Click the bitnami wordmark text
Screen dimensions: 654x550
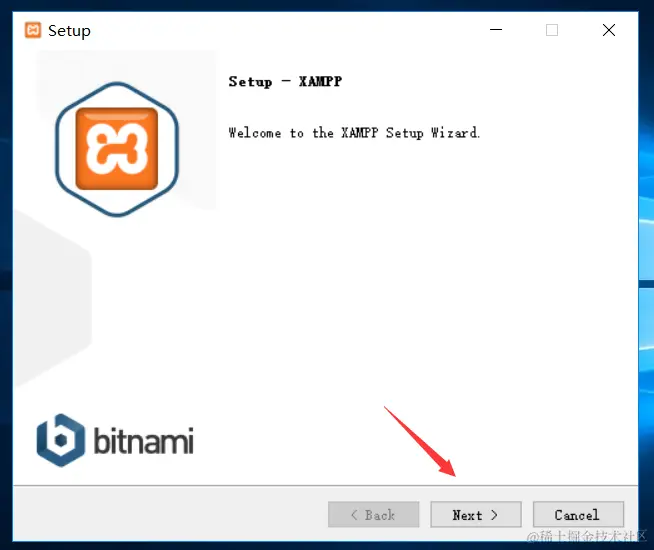(143, 440)
